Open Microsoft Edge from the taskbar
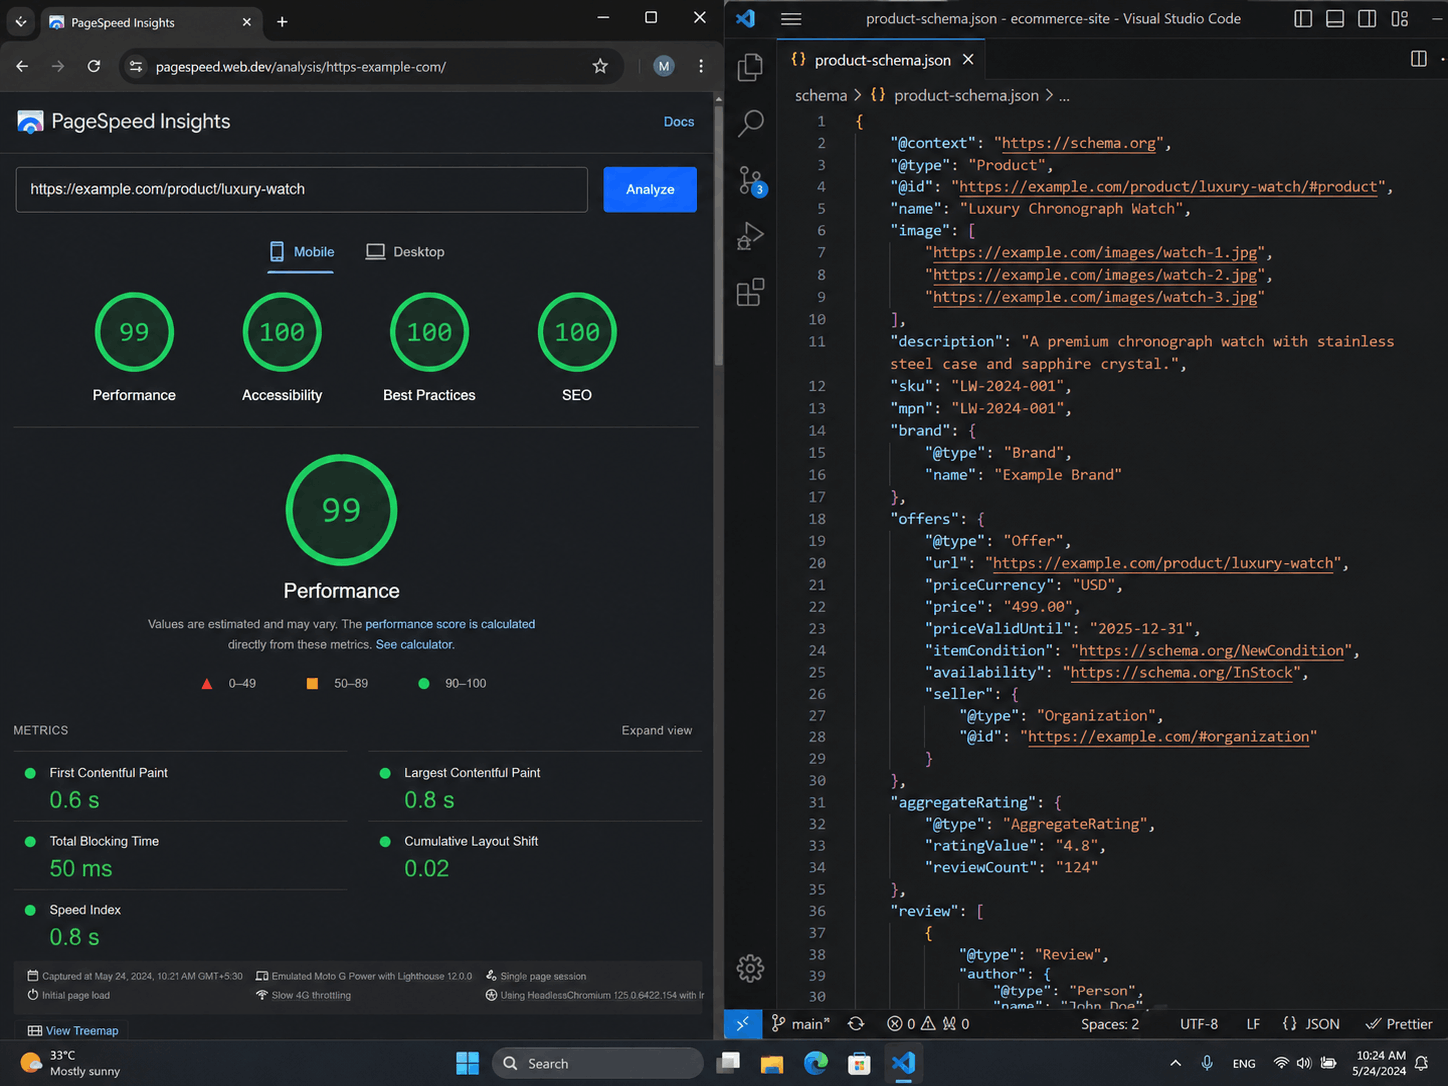 click(x=816, y=1063)
